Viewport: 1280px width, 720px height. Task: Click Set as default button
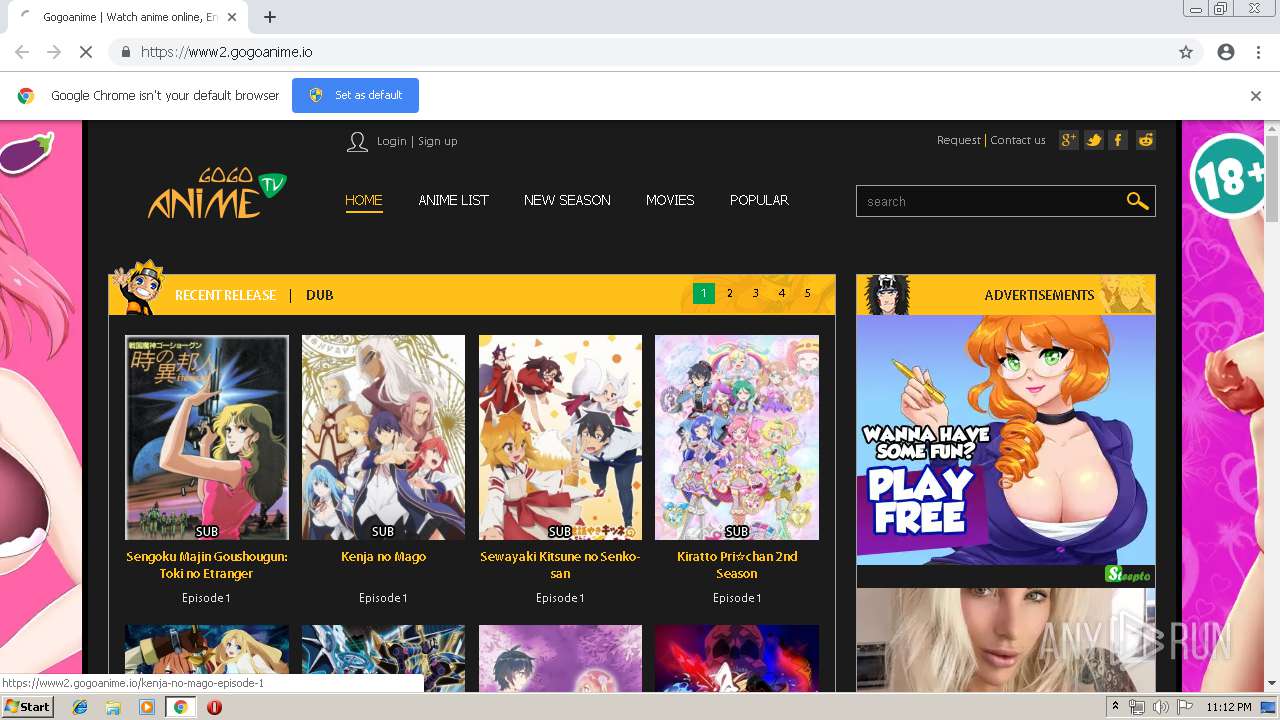(355, 95)
